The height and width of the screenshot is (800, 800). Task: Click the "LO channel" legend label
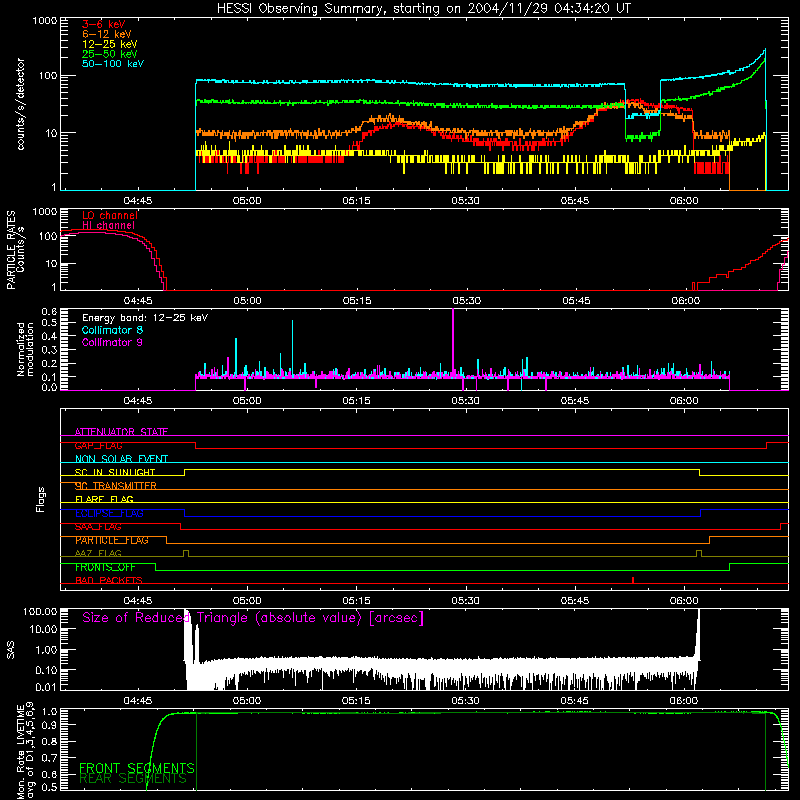pyautogui.click(x=110, y=215)
